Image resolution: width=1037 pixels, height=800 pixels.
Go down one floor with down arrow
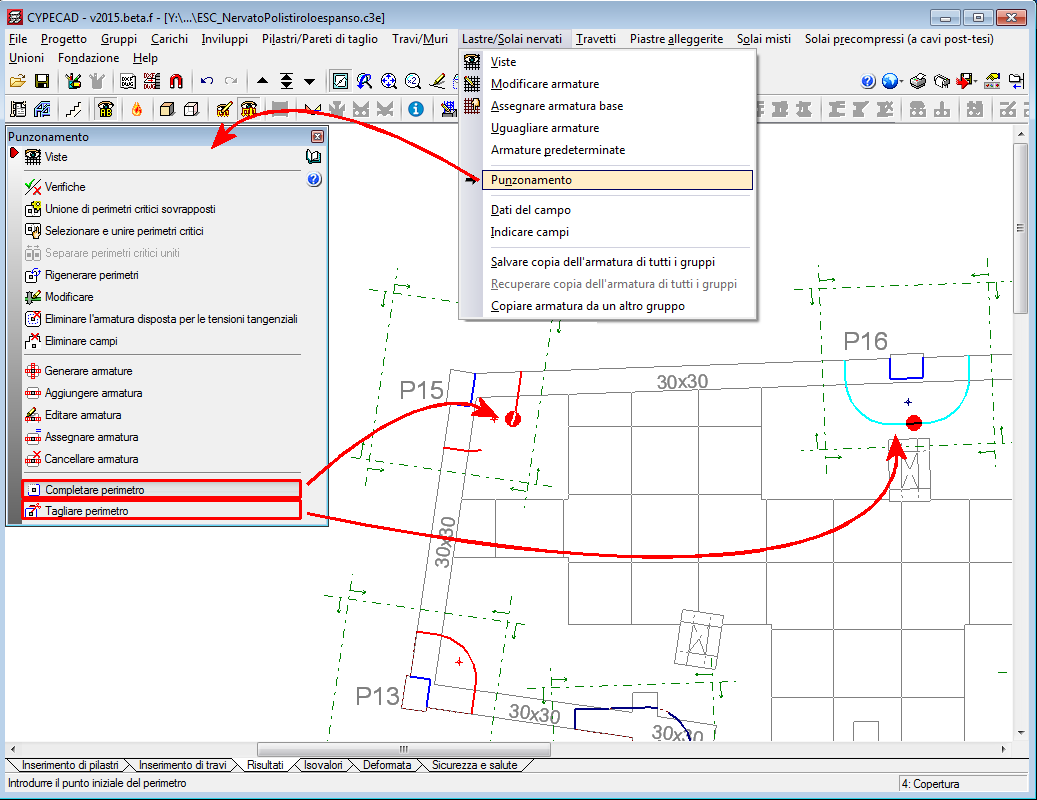coord(310,81)
